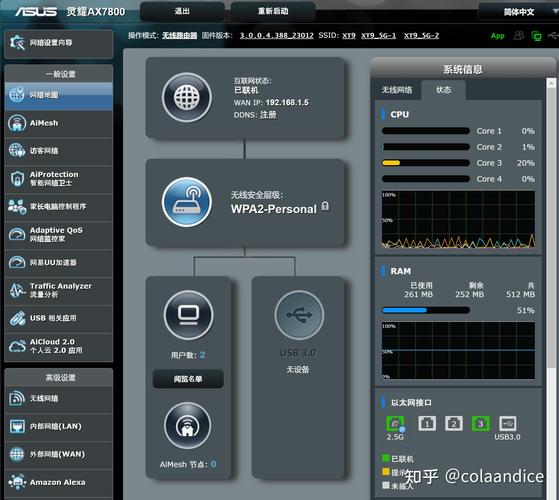Click the 重新启动 (Reboot) button

pos(273,11)
